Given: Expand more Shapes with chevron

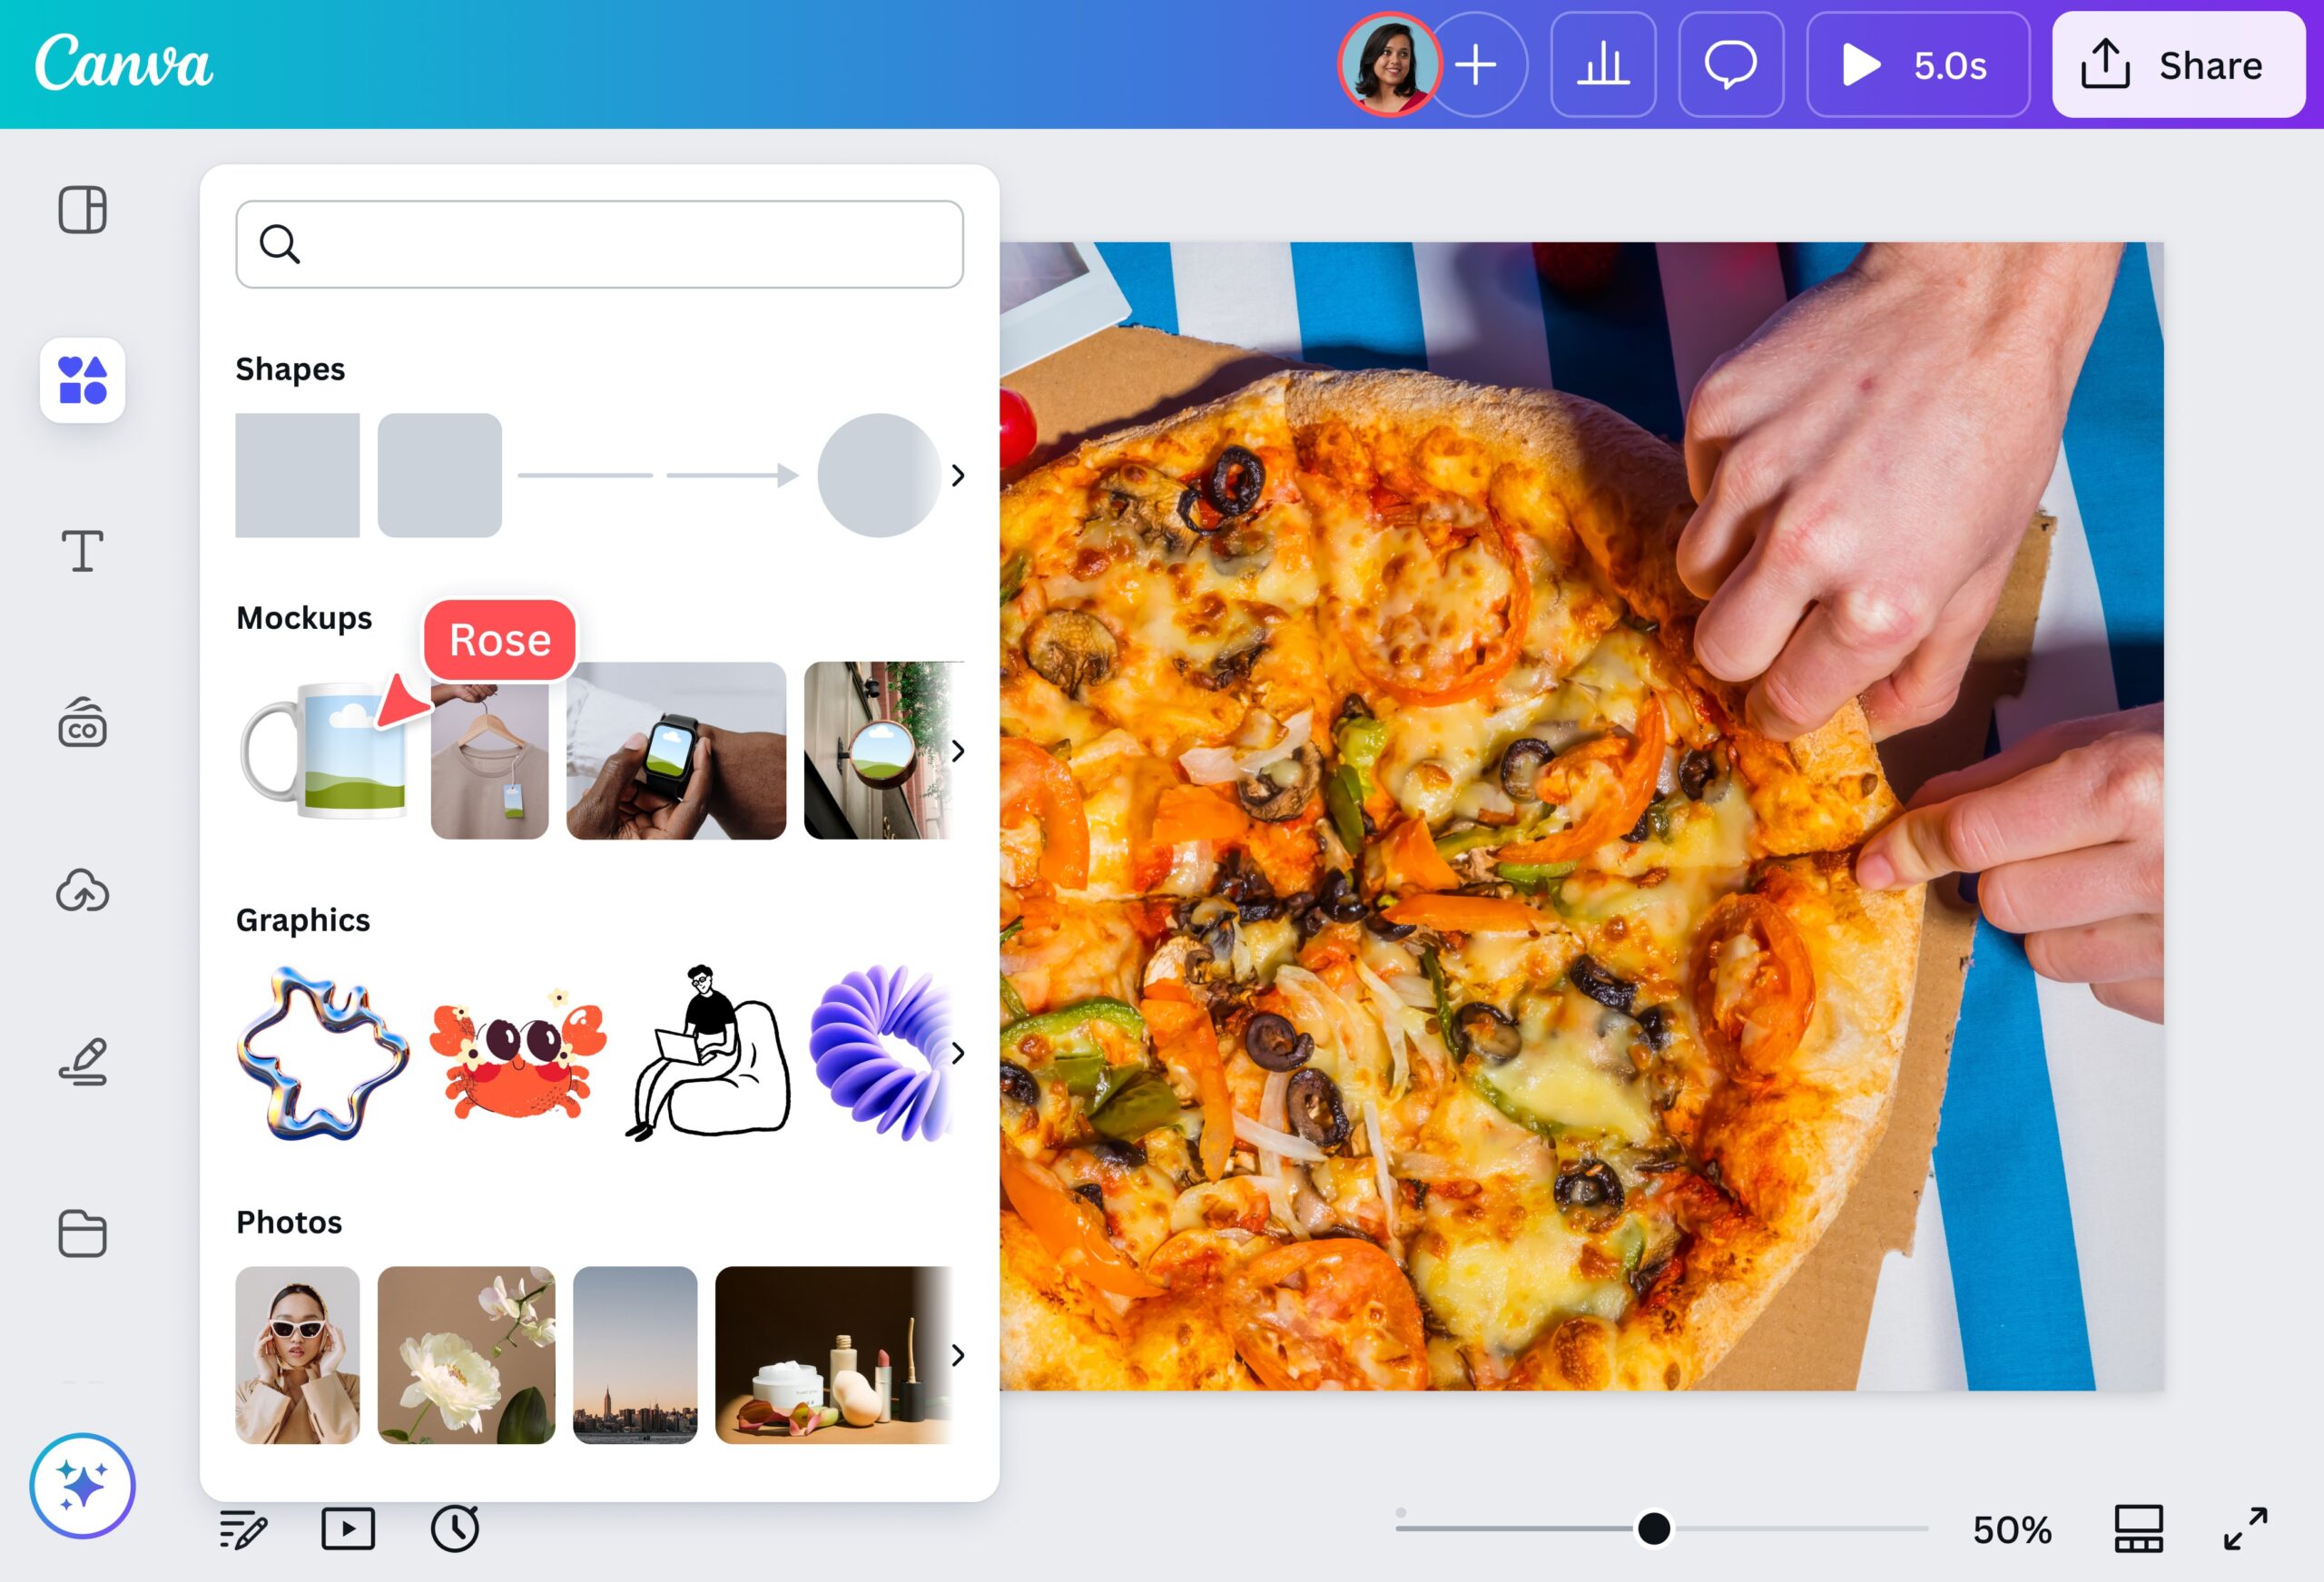Looking at the screenshot, I should [958, 475].
